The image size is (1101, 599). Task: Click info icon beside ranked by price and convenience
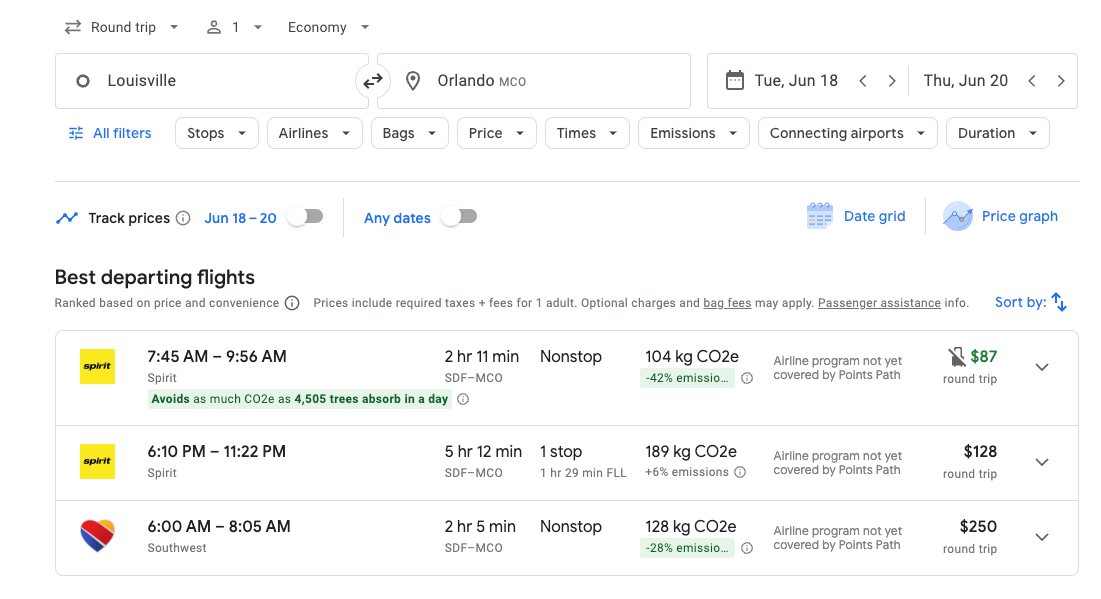tap(292, 303)
